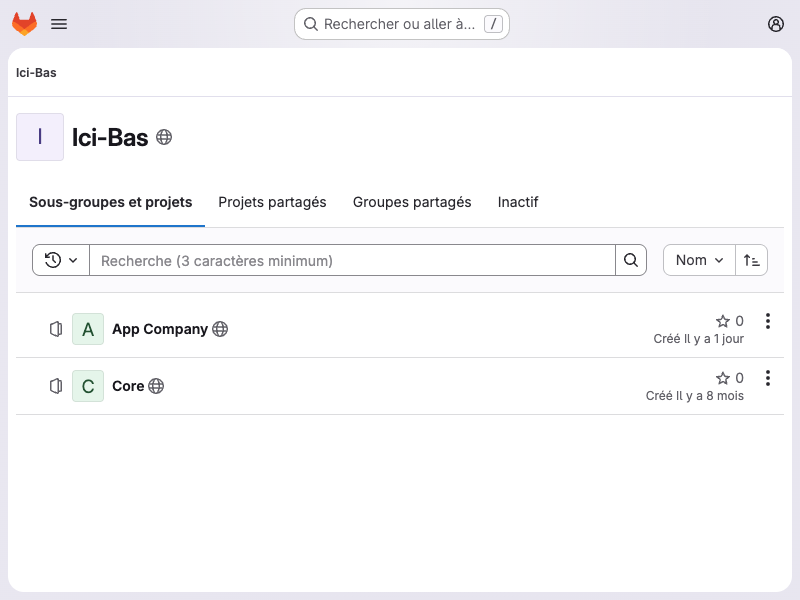Open the hamburger navigation menu
The height and width of the screenshot is (600, 800).
coord(59,24)
